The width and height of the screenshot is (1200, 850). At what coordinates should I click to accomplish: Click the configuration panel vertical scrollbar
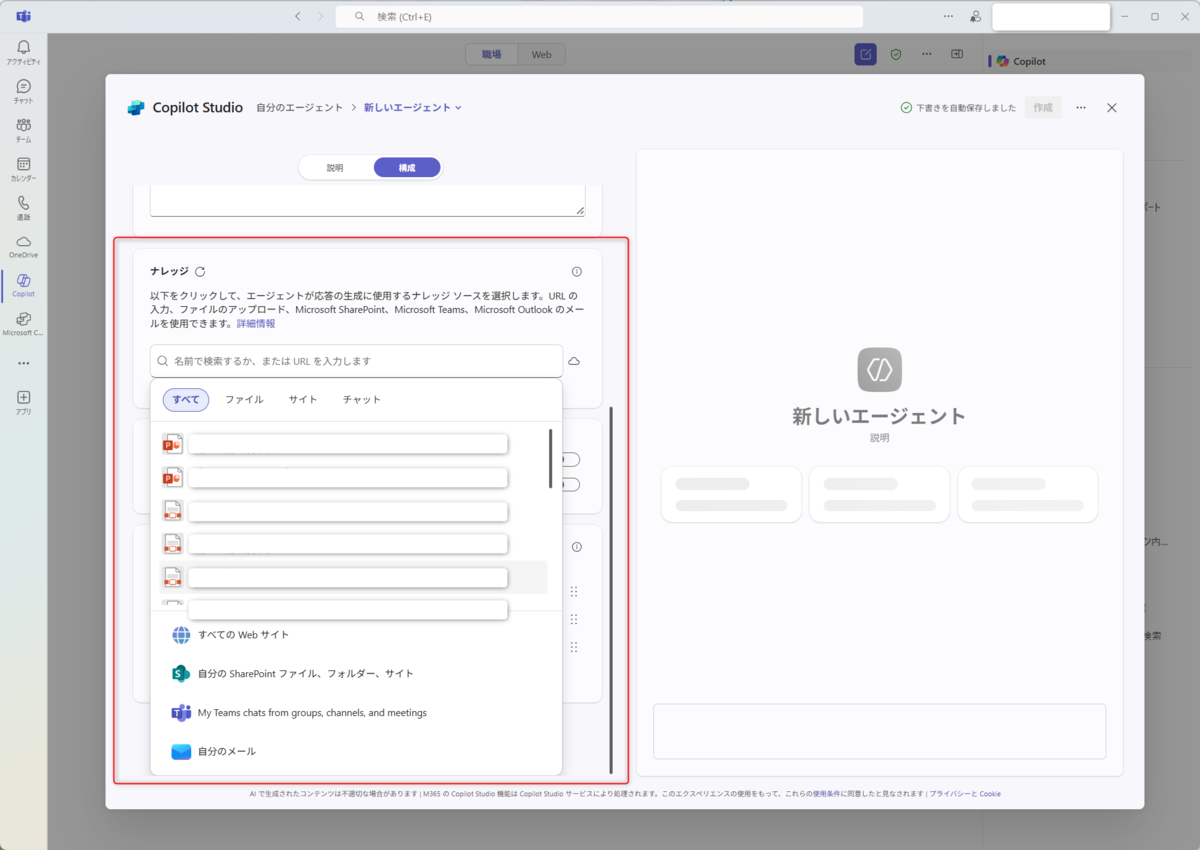point(611,590)
